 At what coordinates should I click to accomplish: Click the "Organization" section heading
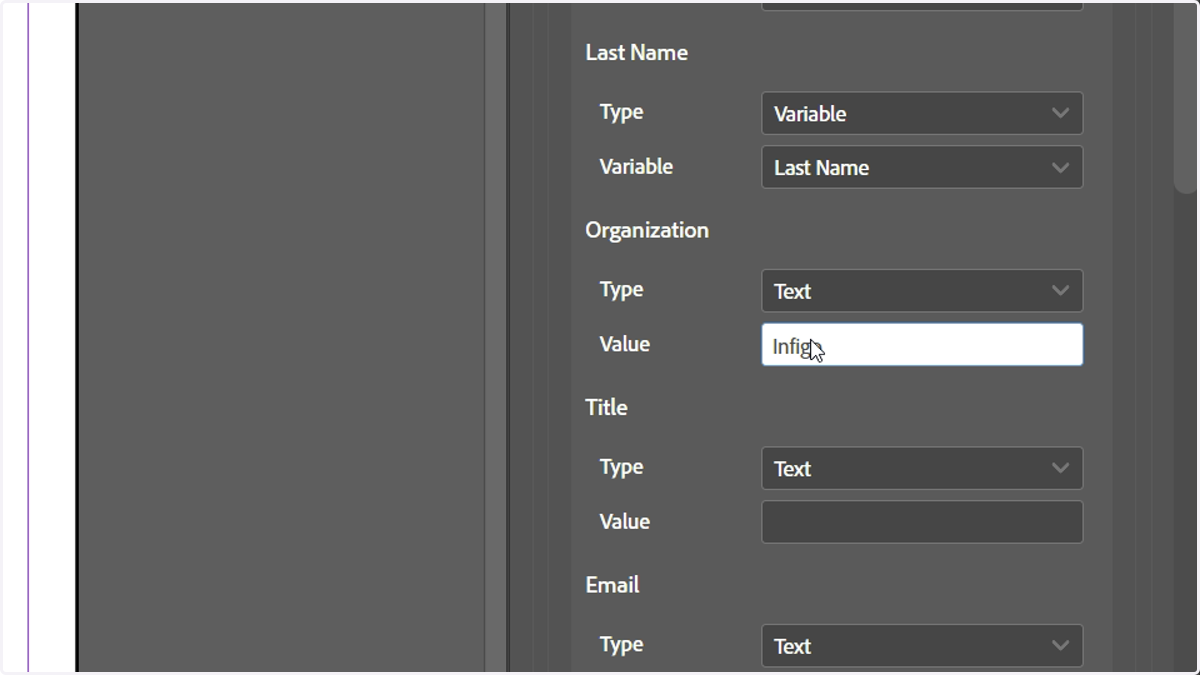647,230
